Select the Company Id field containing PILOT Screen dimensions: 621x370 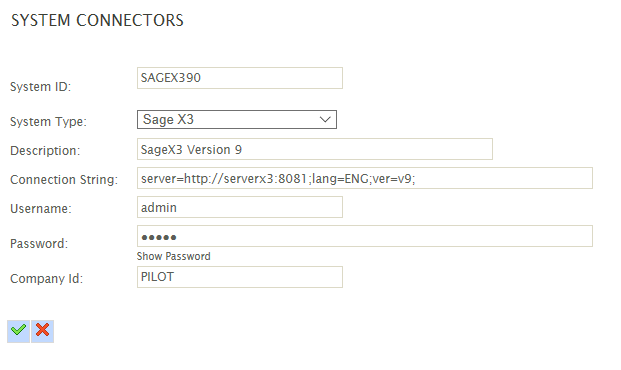click(240, 277)
